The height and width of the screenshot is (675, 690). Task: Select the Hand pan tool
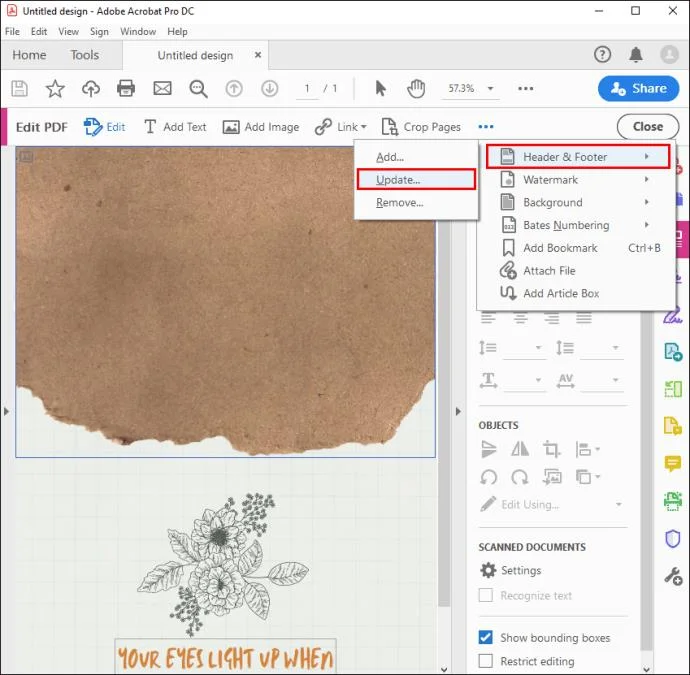[x=416, y=88]
